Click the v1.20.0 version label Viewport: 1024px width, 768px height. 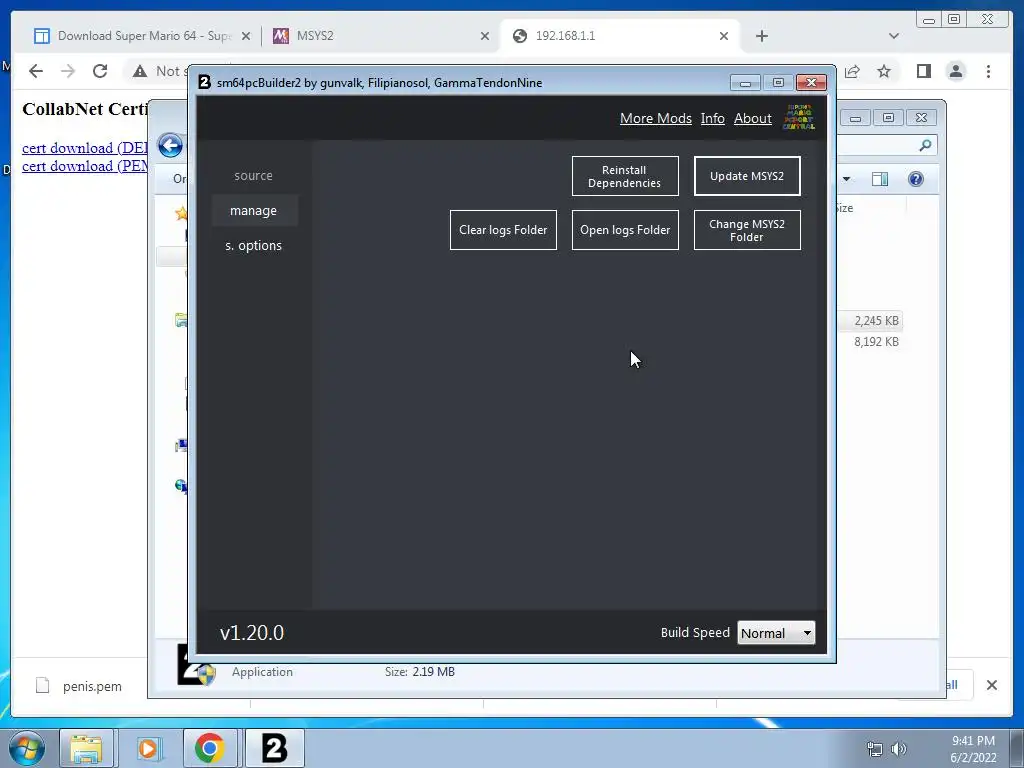[251, 633]
